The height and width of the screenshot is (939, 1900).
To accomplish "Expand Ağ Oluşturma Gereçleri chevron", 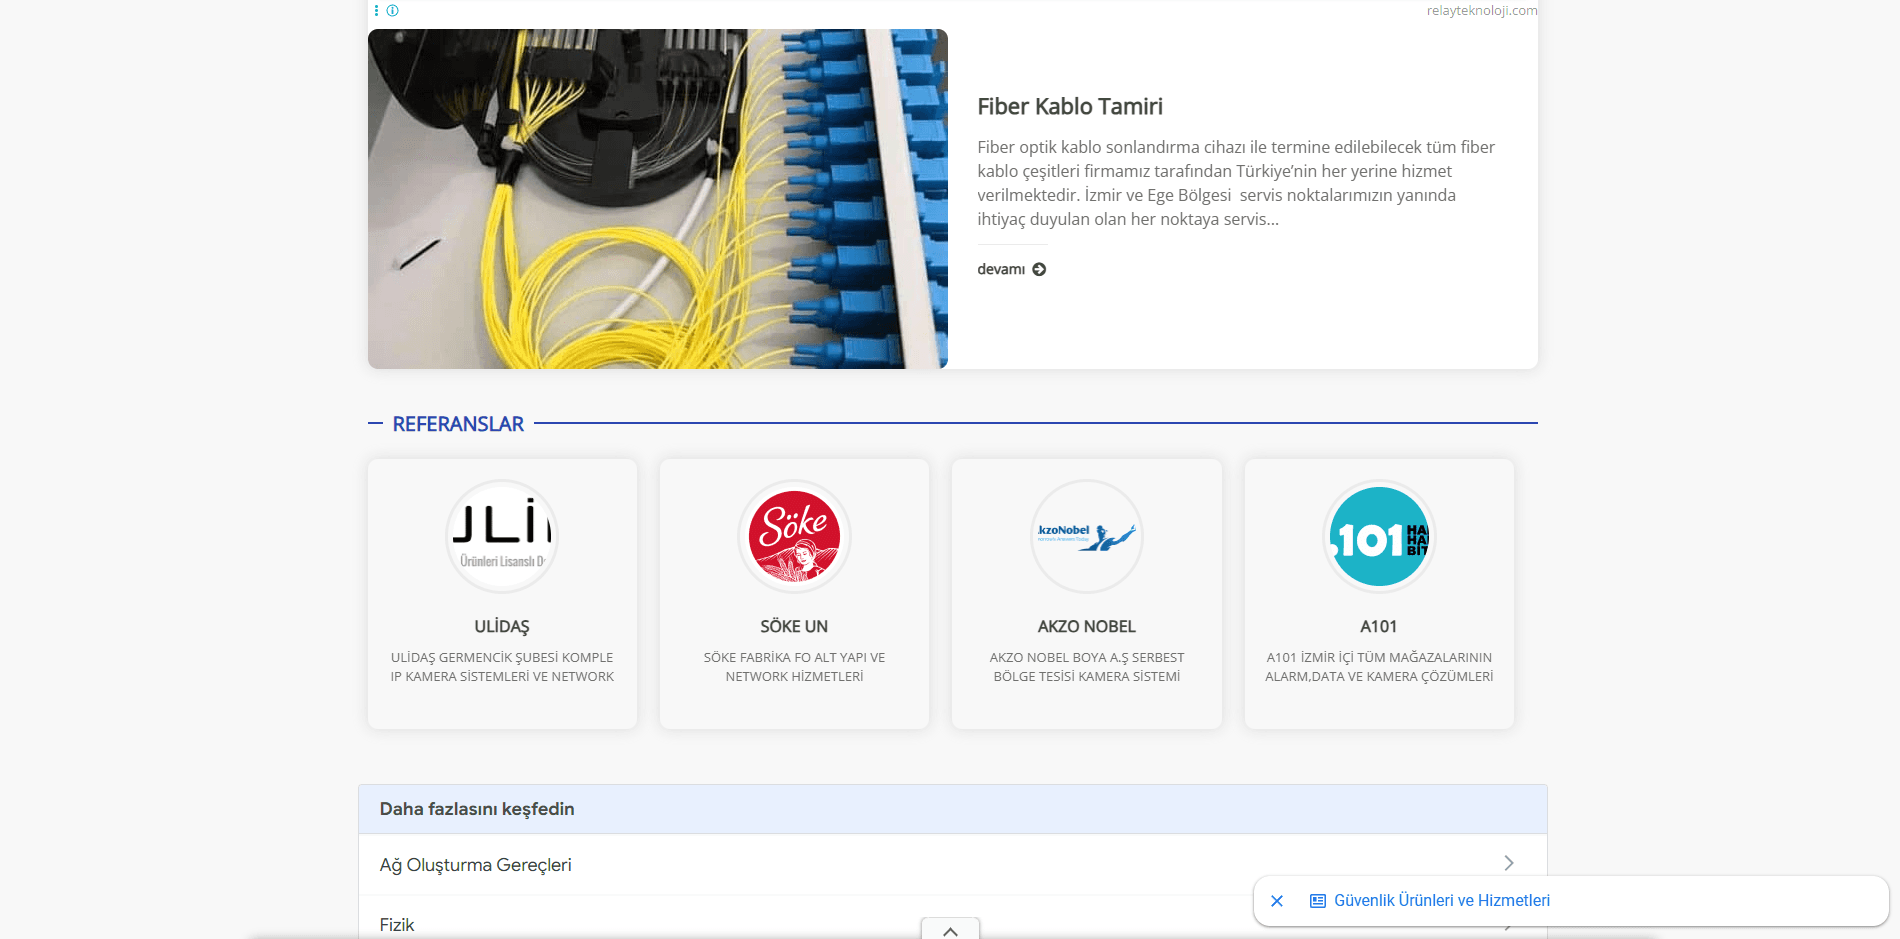I will click(x=1509, y=863).
